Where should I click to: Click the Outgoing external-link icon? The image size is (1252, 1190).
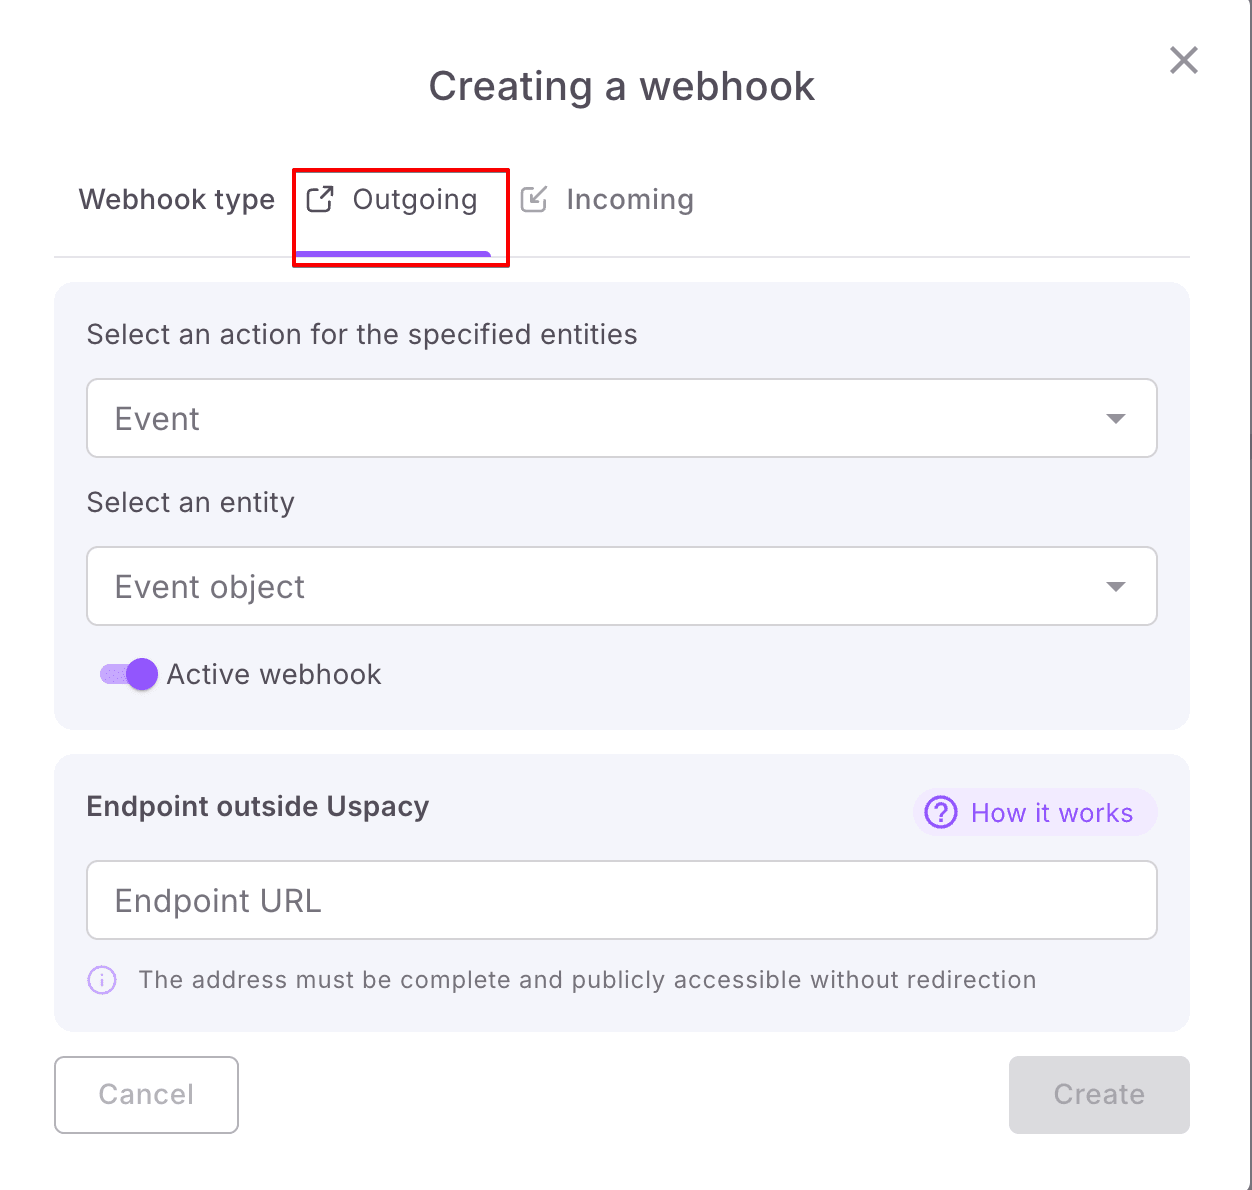tap(320, 199)
